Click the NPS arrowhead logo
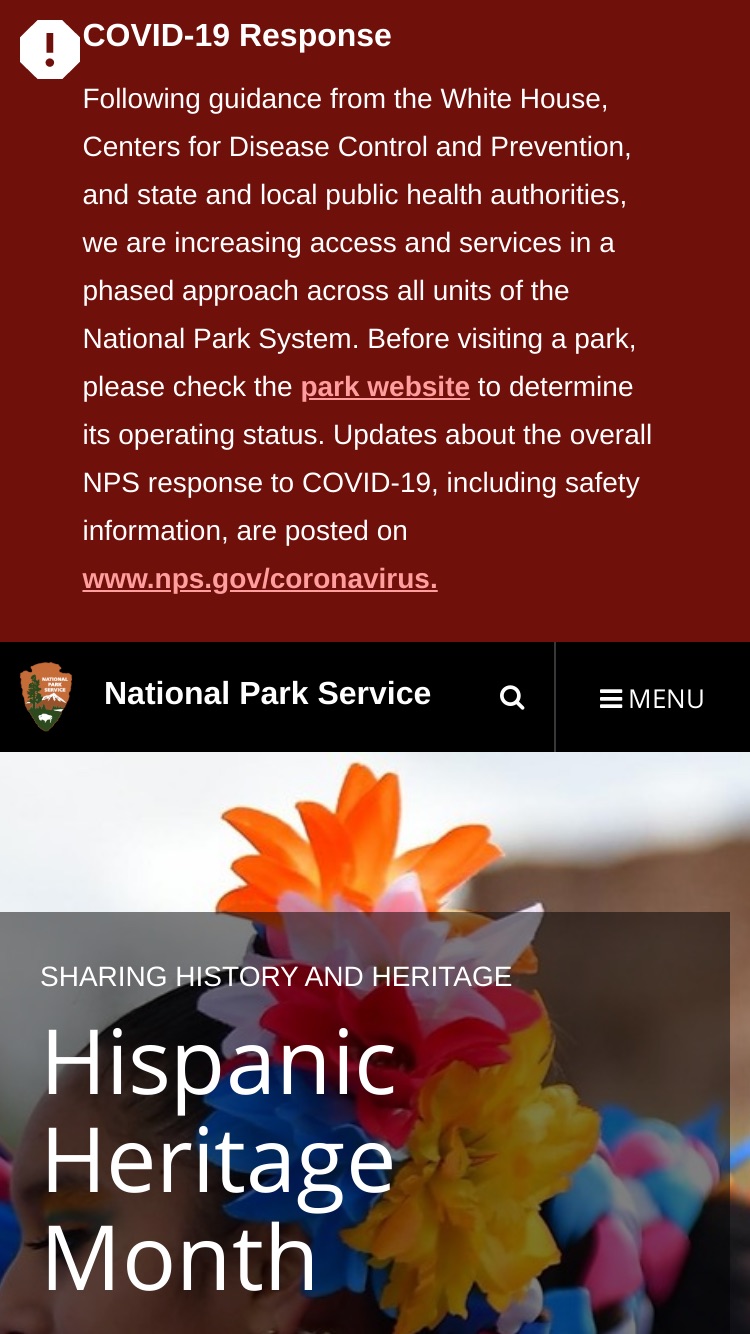 coord(46,696)
